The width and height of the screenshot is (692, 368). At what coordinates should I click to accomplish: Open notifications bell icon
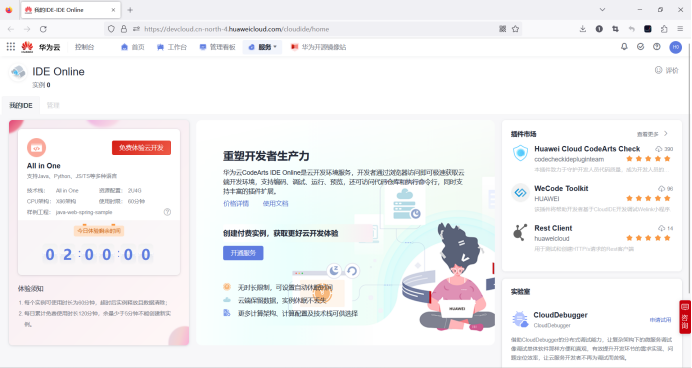tap(624, 46)
